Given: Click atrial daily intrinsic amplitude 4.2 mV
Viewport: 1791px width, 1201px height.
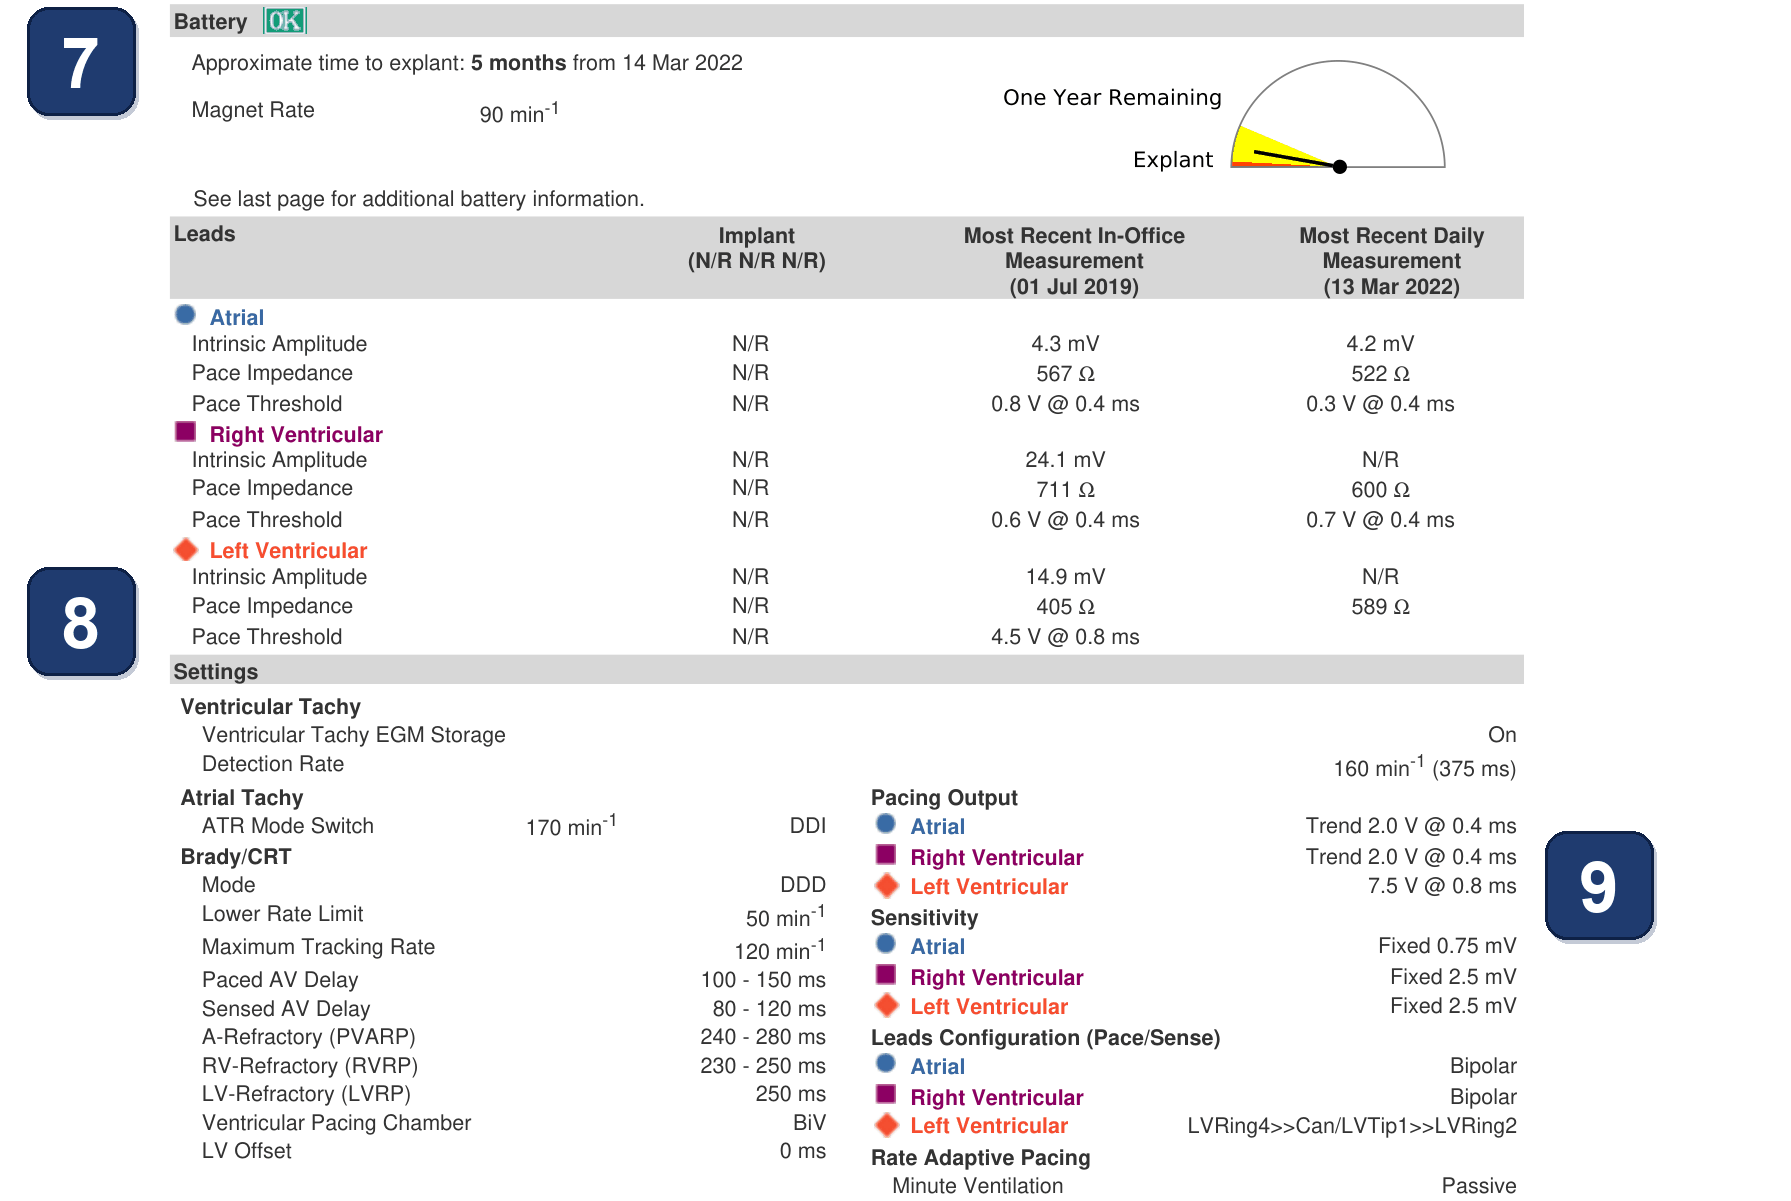Looking at the screenshot, I should coord(1380,344).
